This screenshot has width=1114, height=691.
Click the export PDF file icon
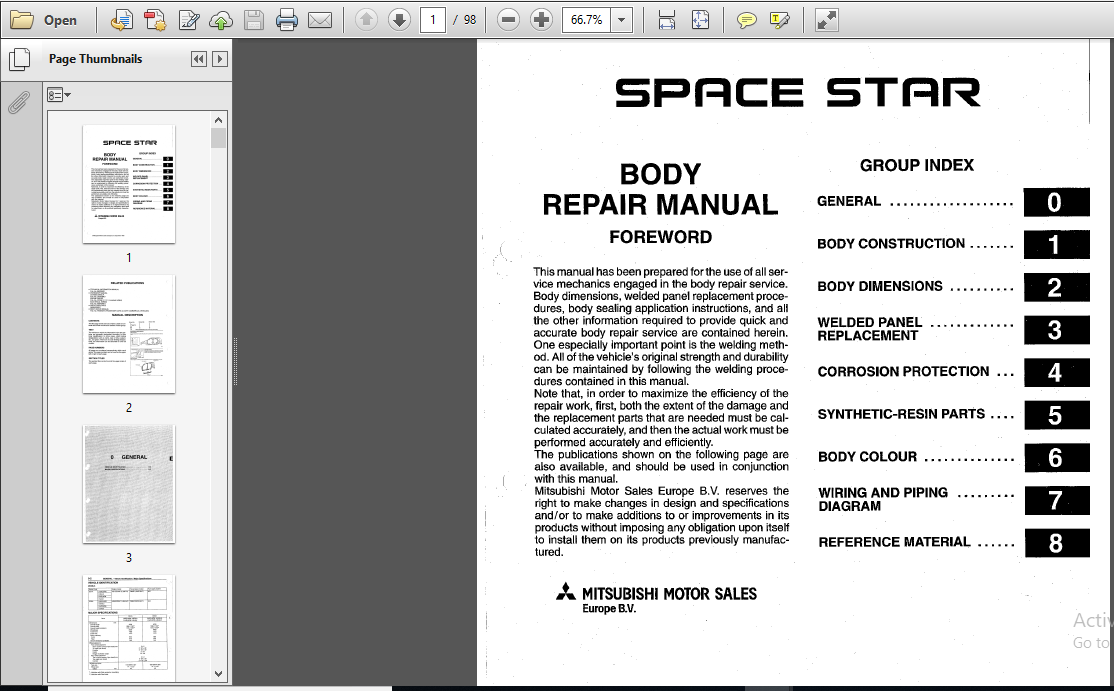point(121,20)
